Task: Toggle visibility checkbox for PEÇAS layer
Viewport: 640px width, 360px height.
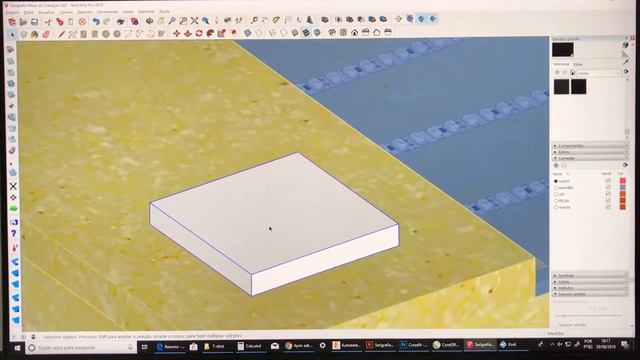Action: (x=608, y=200)
